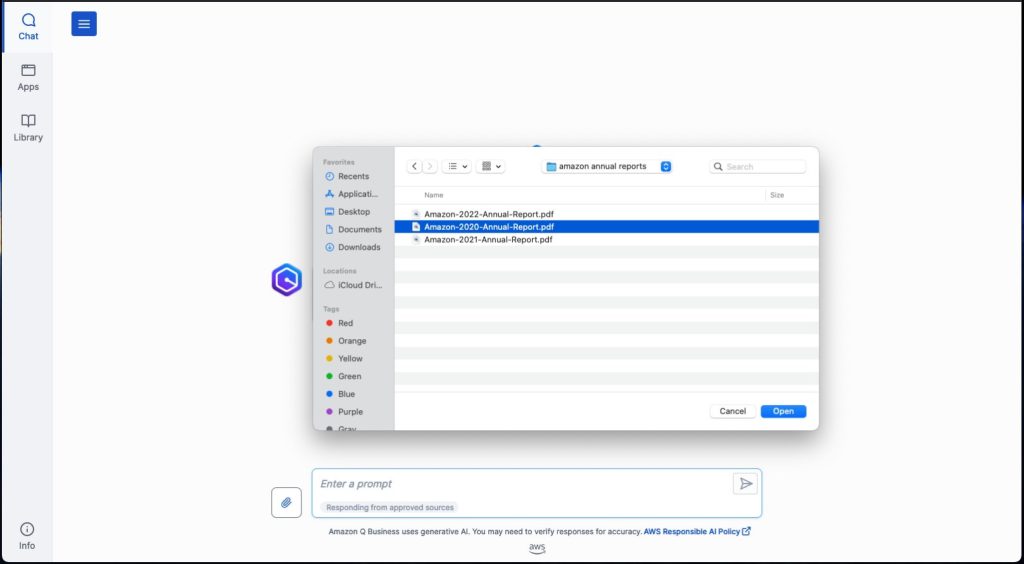Click the Amazon Q hexagon logo

pyautogui.click(x=287, y=280)
